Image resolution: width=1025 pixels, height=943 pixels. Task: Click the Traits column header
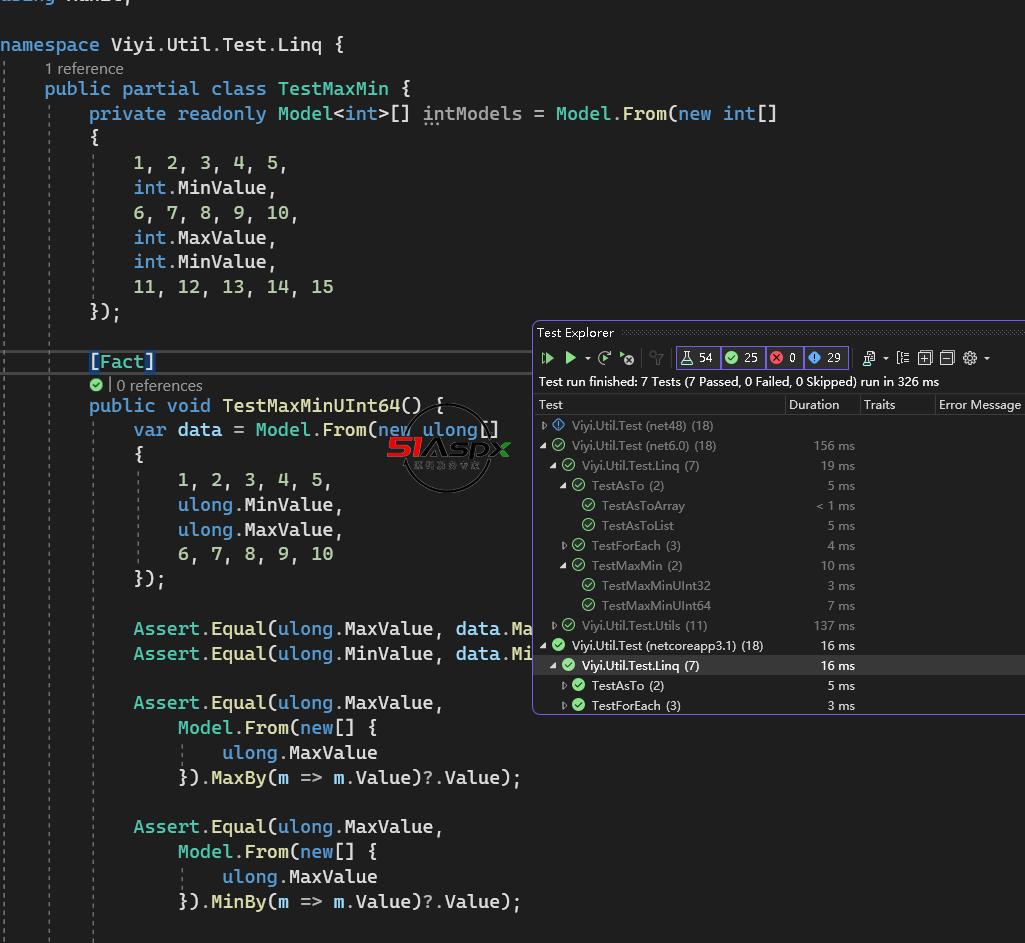coord(879,405)
